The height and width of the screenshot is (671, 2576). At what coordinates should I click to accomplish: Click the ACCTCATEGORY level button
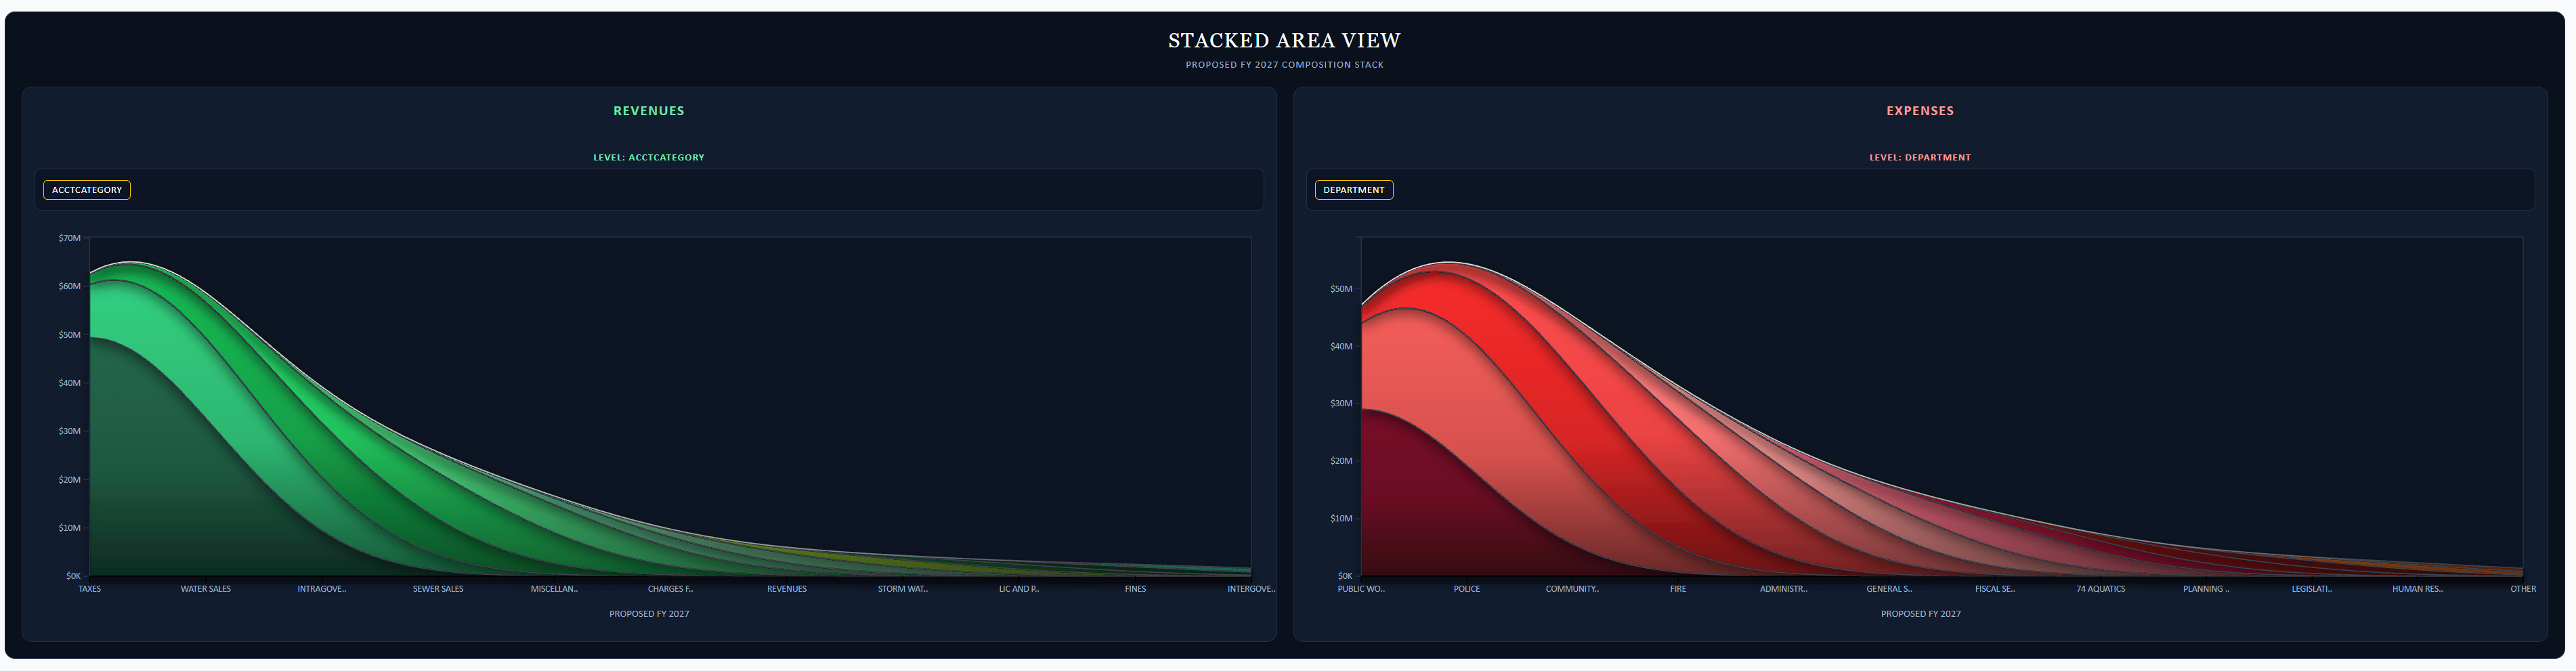pos(87,190)
